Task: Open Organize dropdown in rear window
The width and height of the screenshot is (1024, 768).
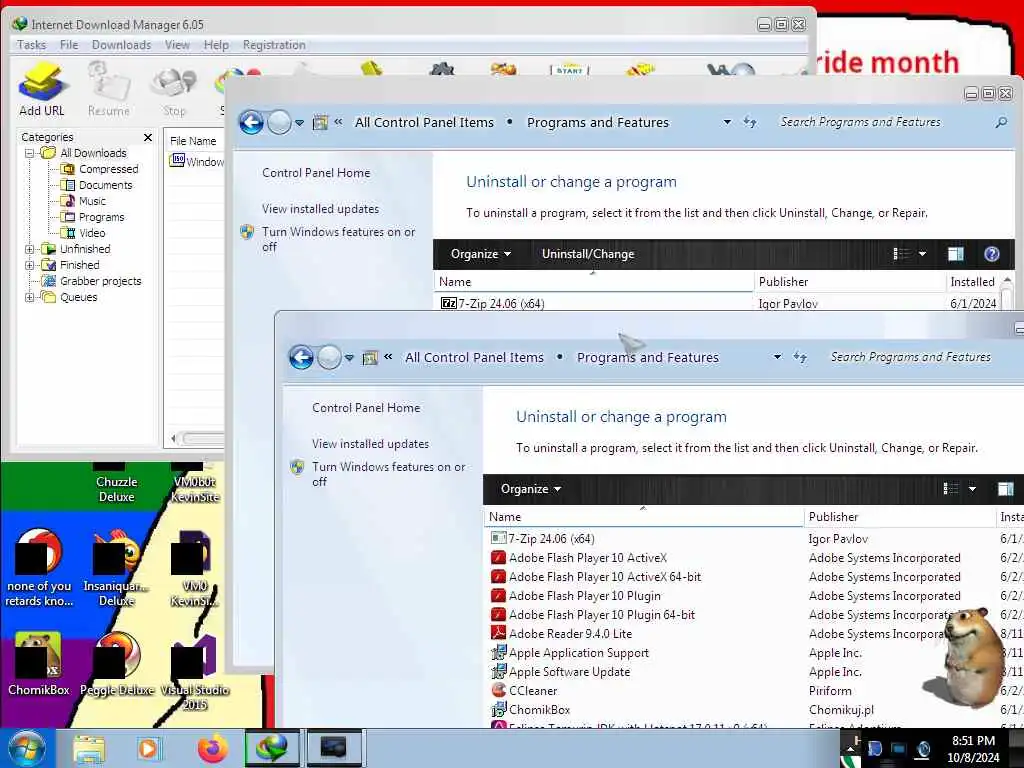Action: (481, 254)
